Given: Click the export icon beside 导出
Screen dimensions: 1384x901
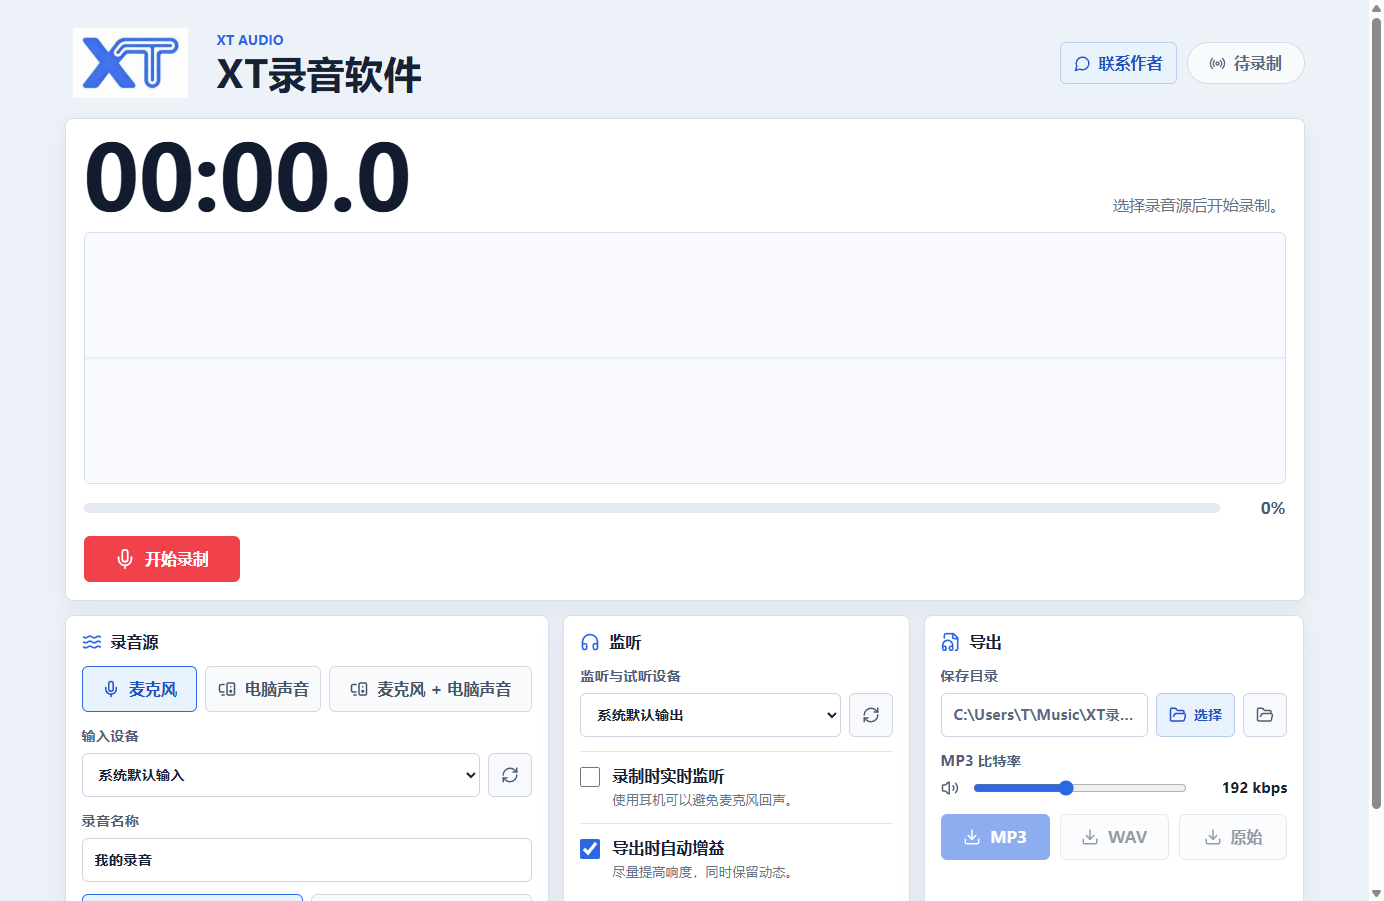Looking at the screenshot, I should (x=950, y=642).
